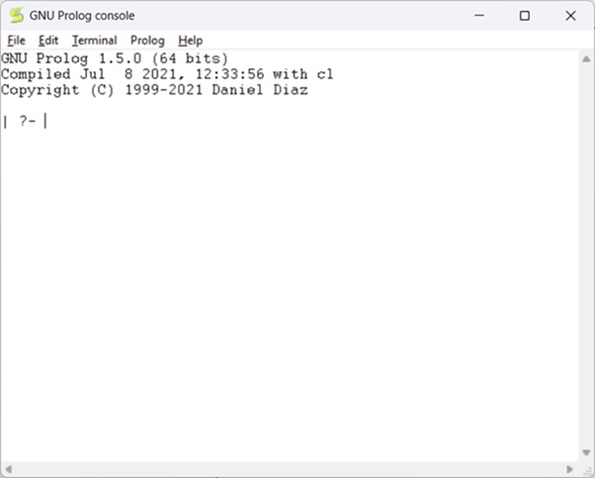Click the vertical scrollbar up arrow
The image size is (595, 478).
(586, 59)
